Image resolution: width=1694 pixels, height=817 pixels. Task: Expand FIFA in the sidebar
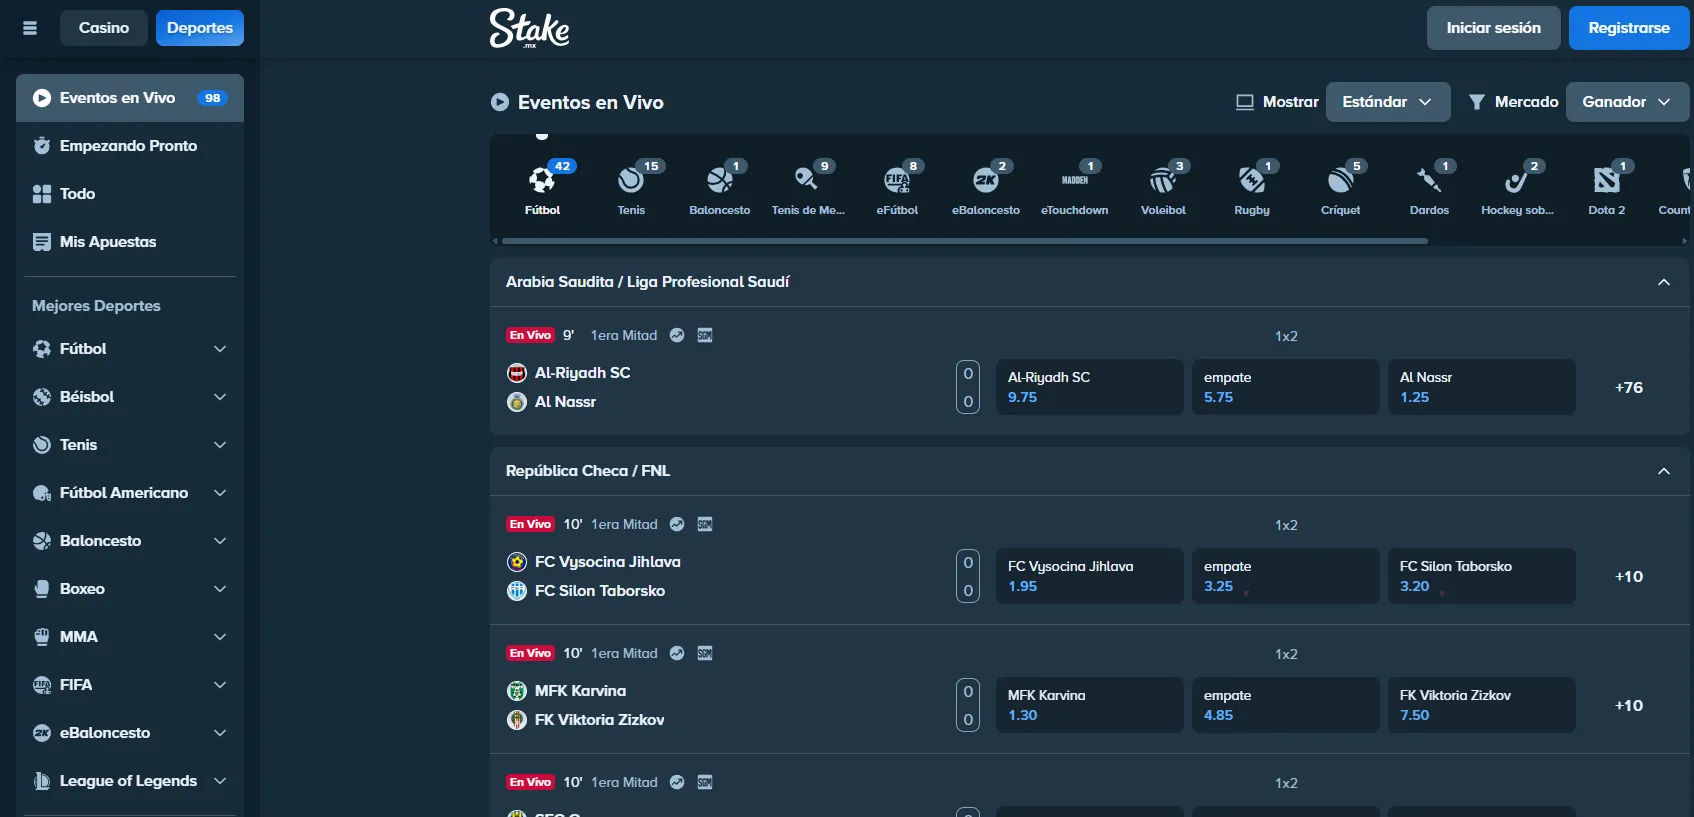coord(220,685)
